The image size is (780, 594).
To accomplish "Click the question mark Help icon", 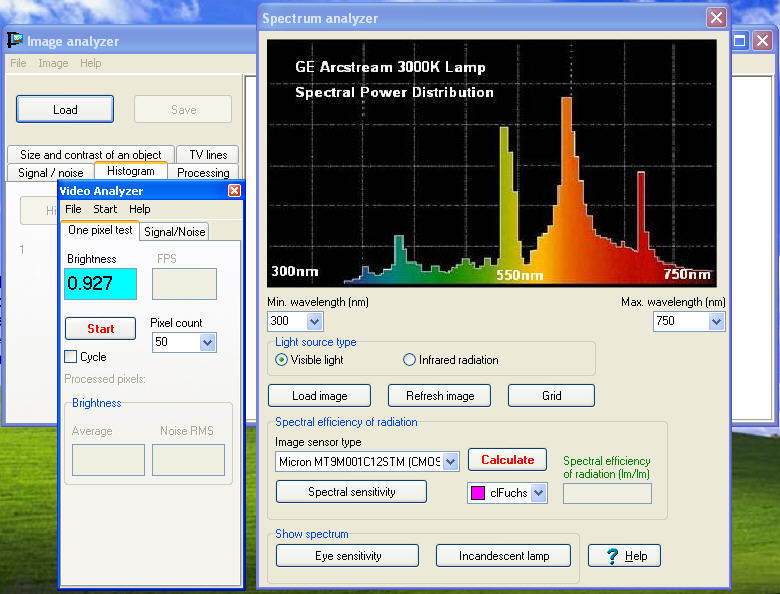I will point(612,556).
